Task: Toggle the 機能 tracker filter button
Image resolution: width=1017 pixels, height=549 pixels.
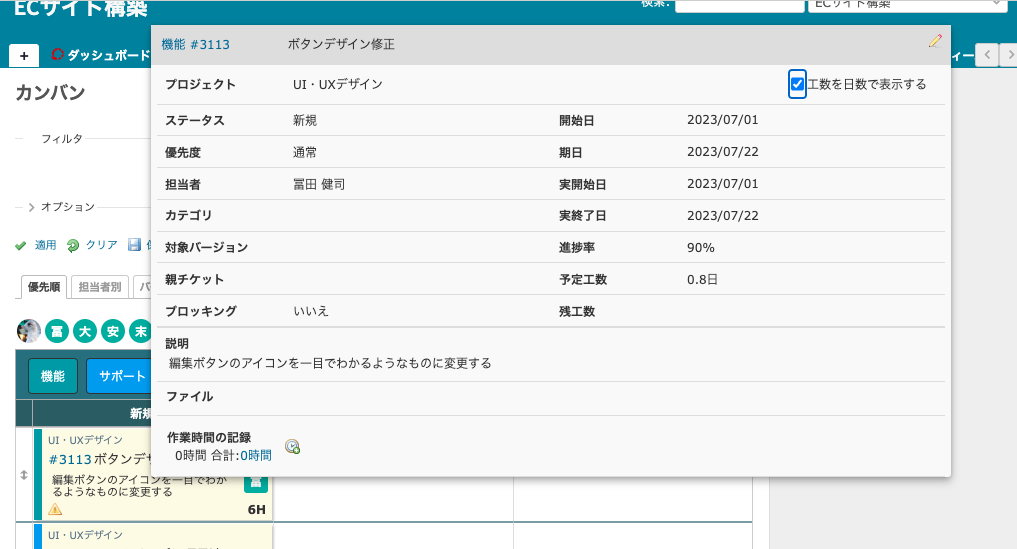Action: click(53, 376)
